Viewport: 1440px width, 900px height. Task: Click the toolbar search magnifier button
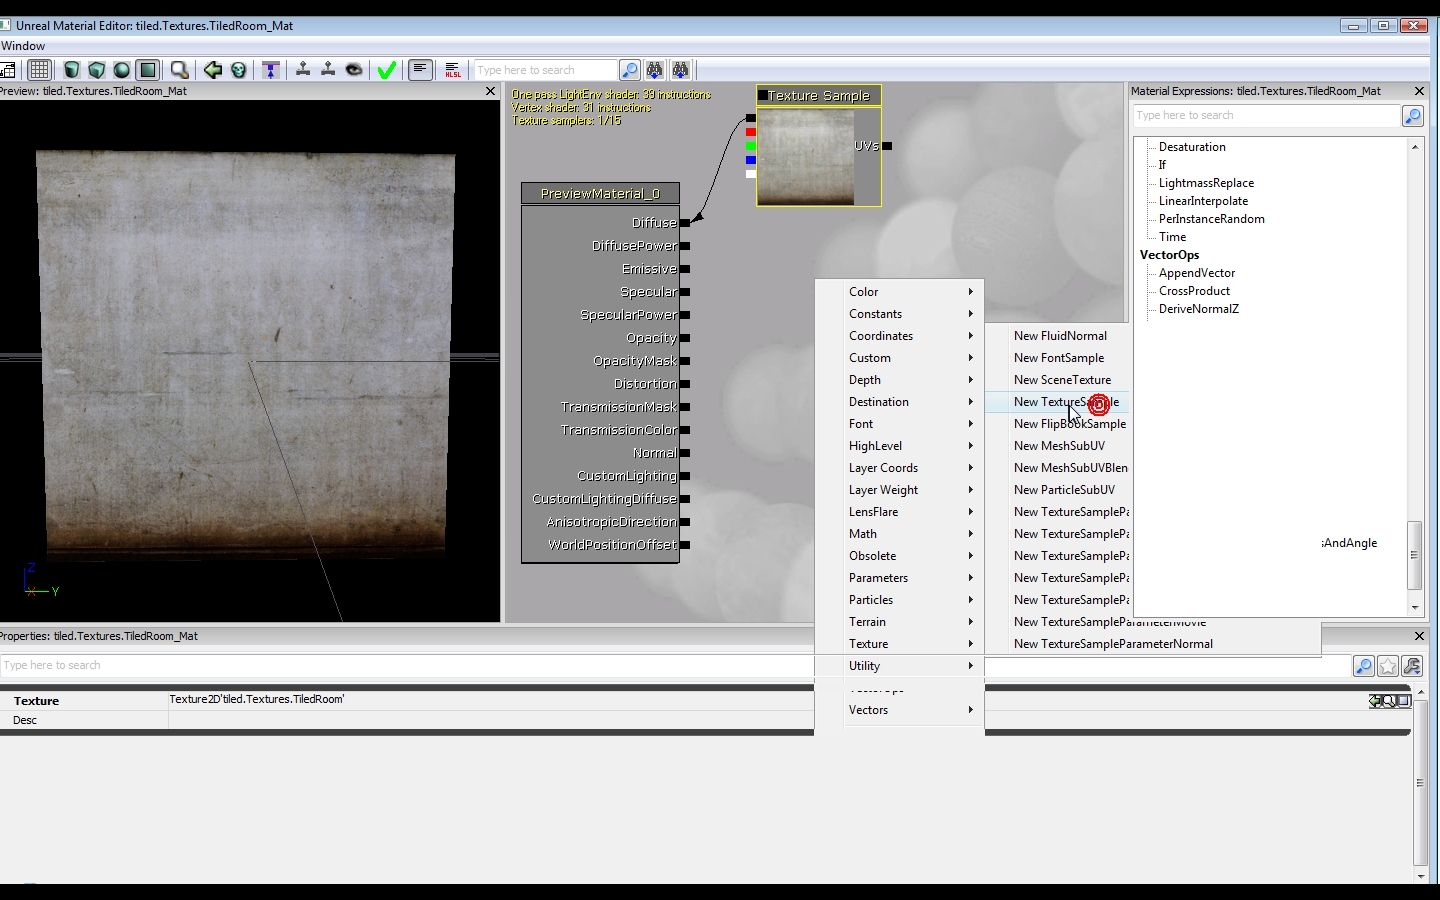click(630, 70)
